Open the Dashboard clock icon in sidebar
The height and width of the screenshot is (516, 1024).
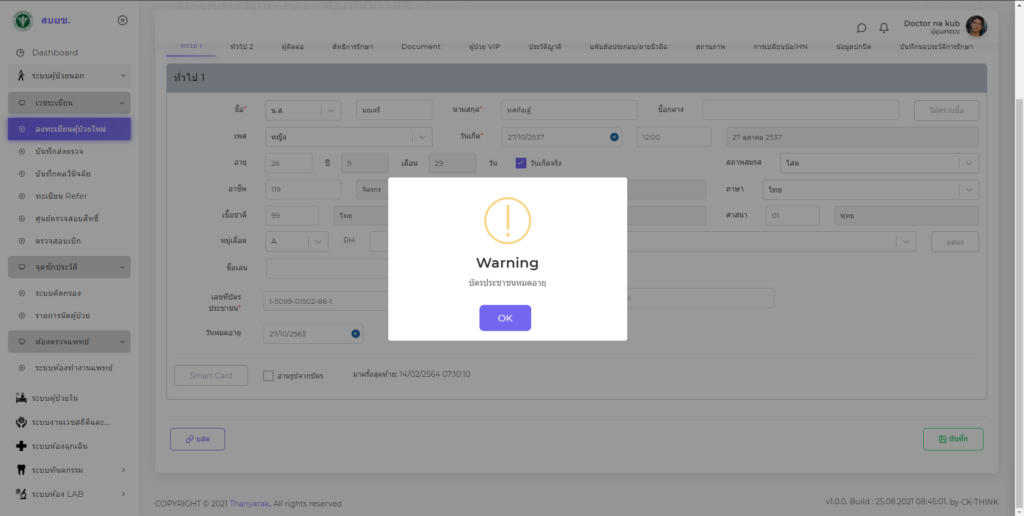coord(21,53)
